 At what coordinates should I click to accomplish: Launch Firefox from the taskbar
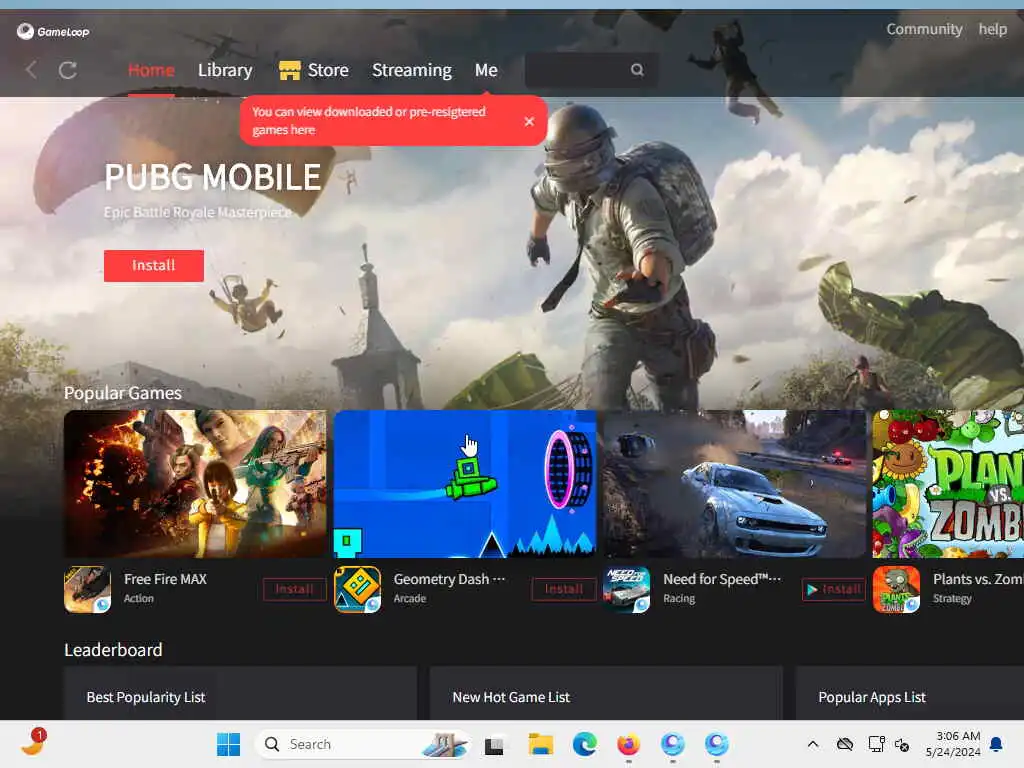pos(628,744)
